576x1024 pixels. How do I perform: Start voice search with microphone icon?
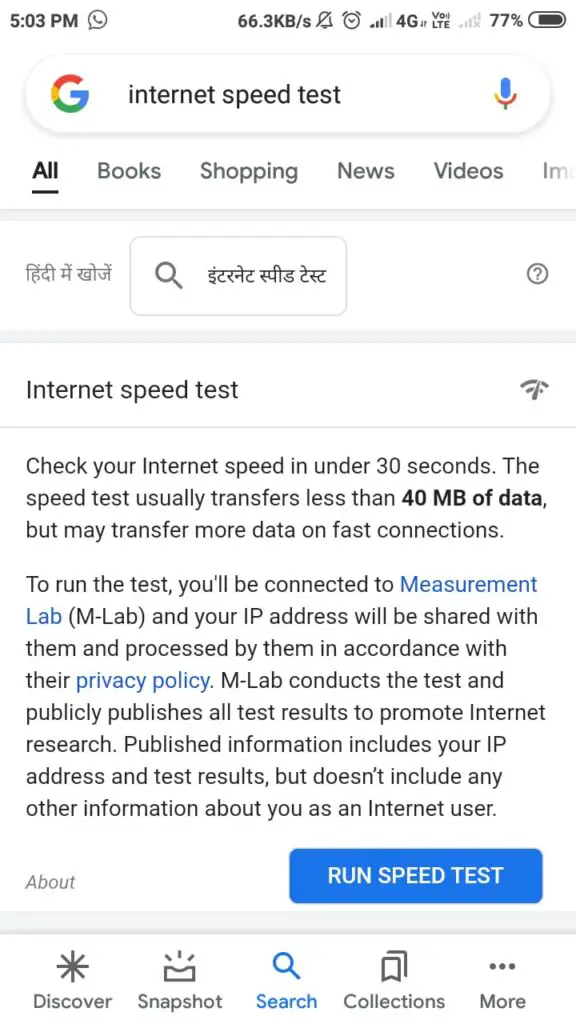tap(505, 94)
